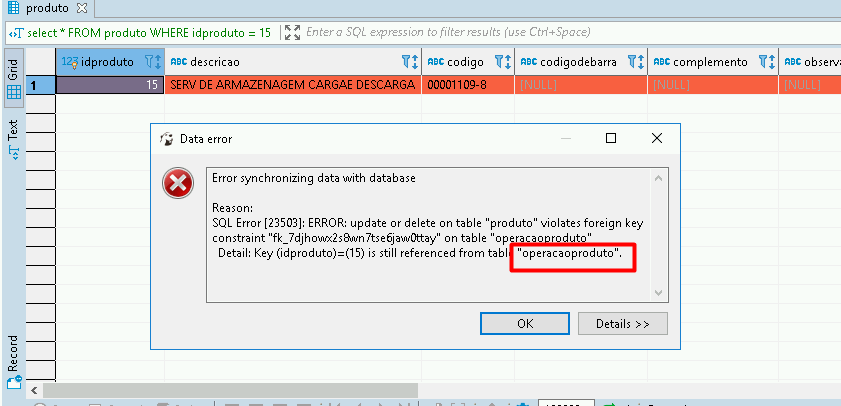Click the Reason: line in error text

(x=232, y=208)
